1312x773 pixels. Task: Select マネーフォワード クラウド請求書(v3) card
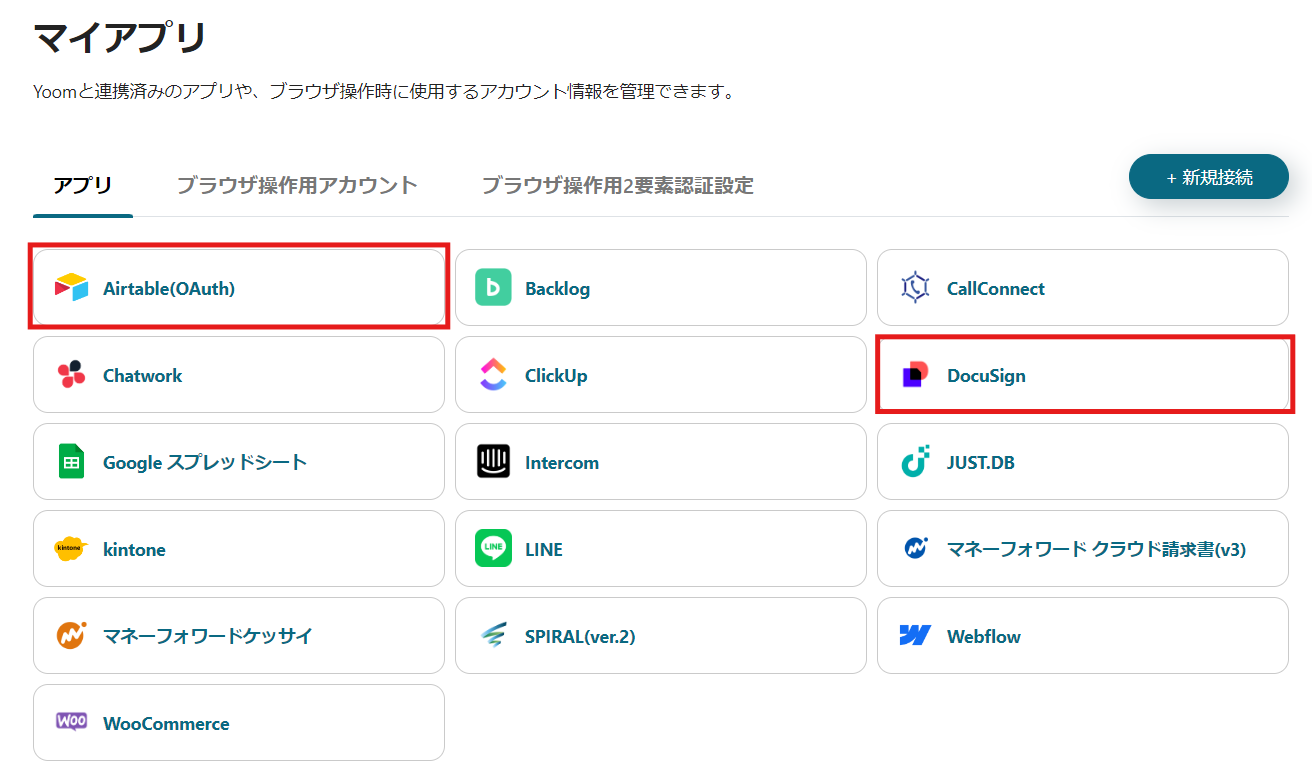tap(1082, 549)
